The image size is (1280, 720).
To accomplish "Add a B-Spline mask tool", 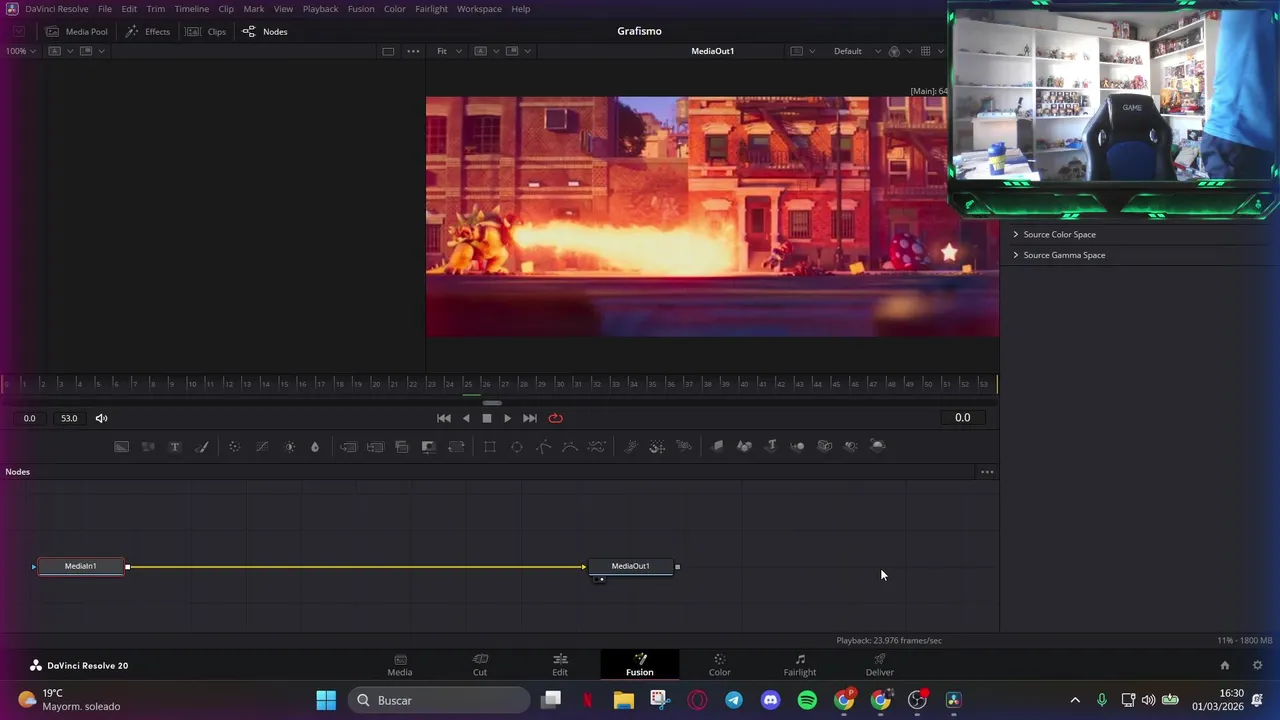I will click(x=570, y=446).
